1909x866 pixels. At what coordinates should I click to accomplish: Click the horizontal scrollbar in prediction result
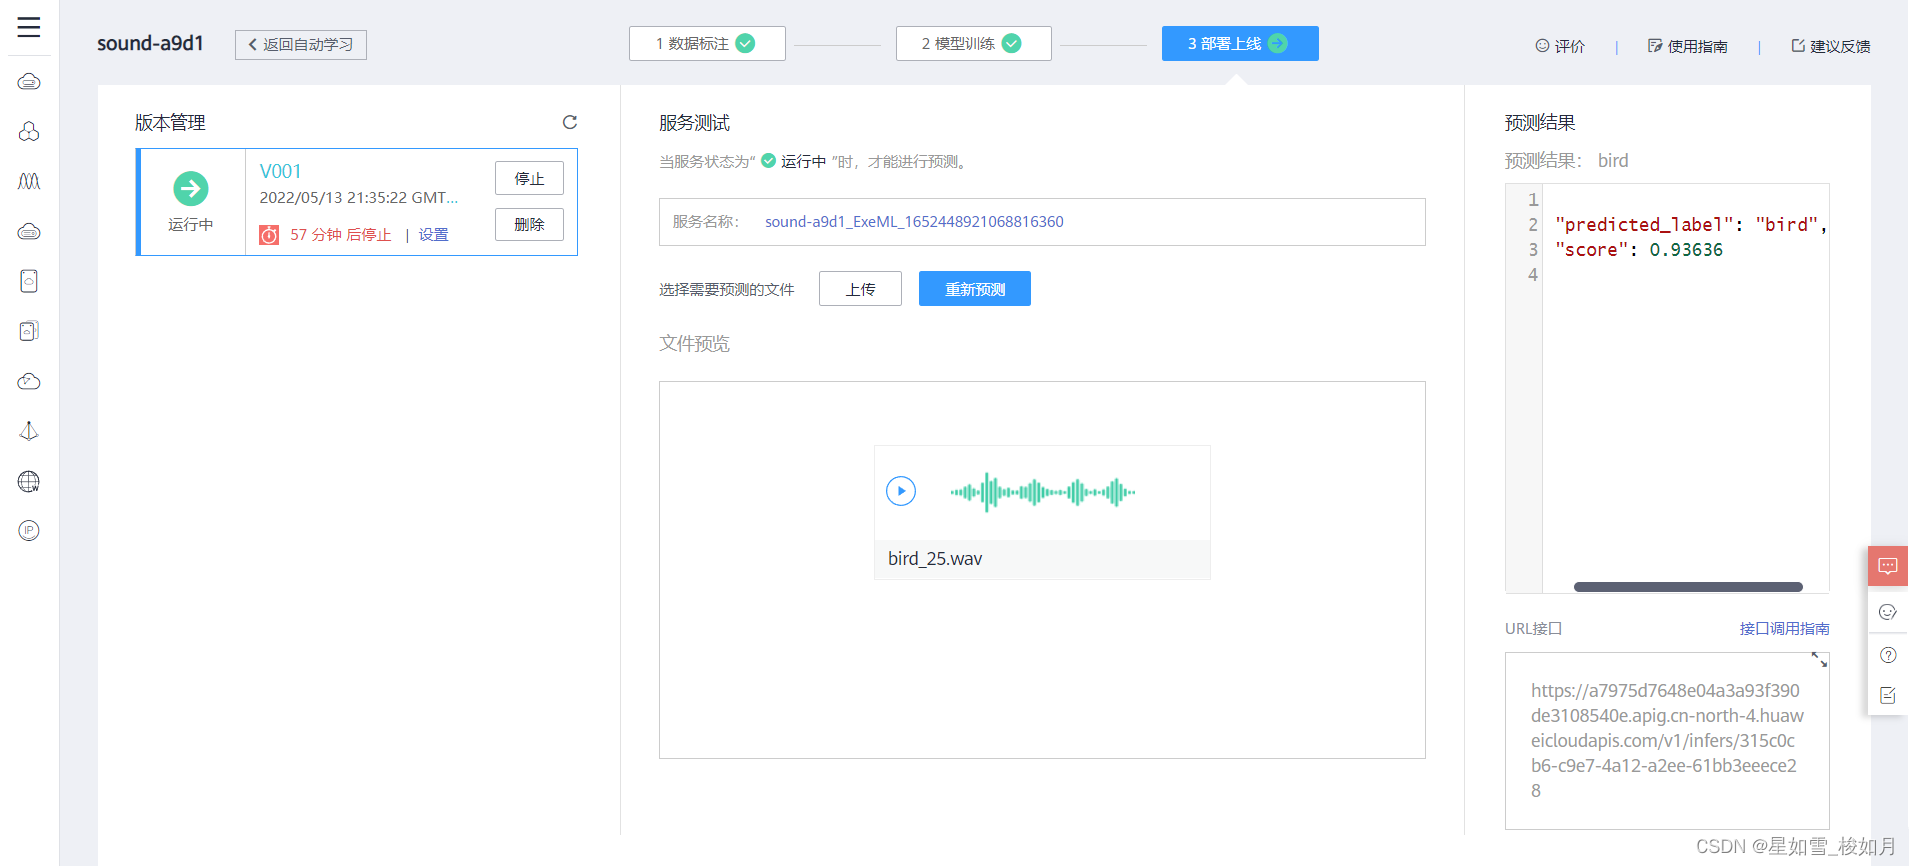pos(1688,587)
